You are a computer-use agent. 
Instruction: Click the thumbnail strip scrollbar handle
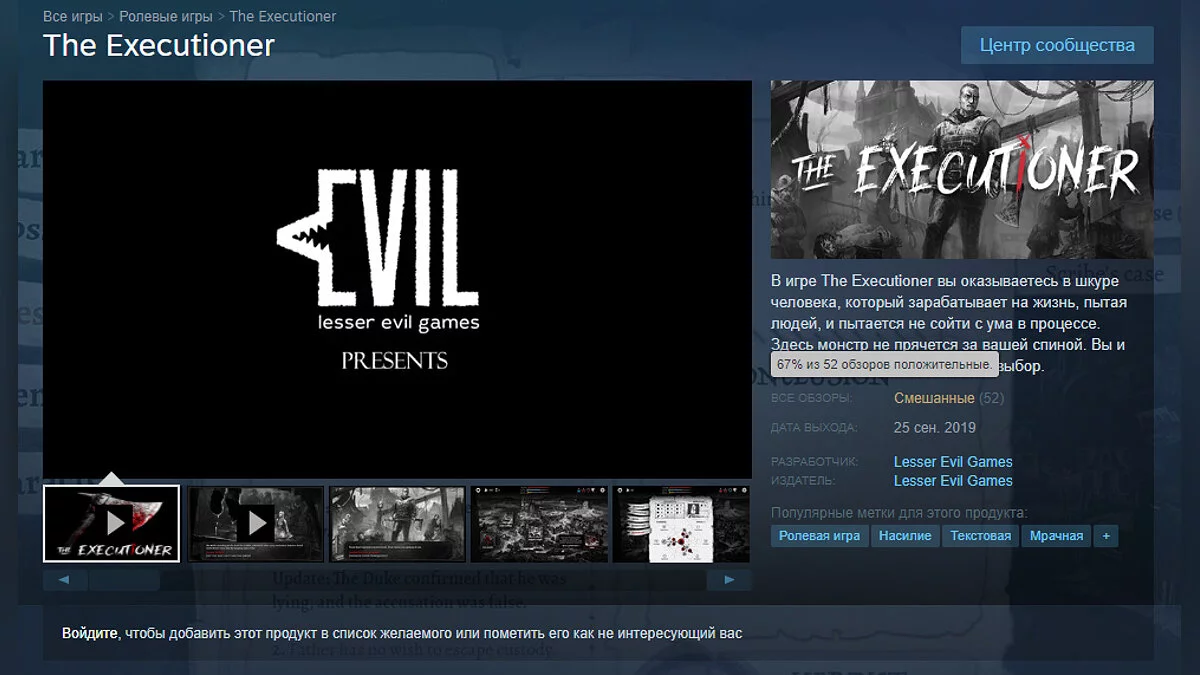coord(125,579)
